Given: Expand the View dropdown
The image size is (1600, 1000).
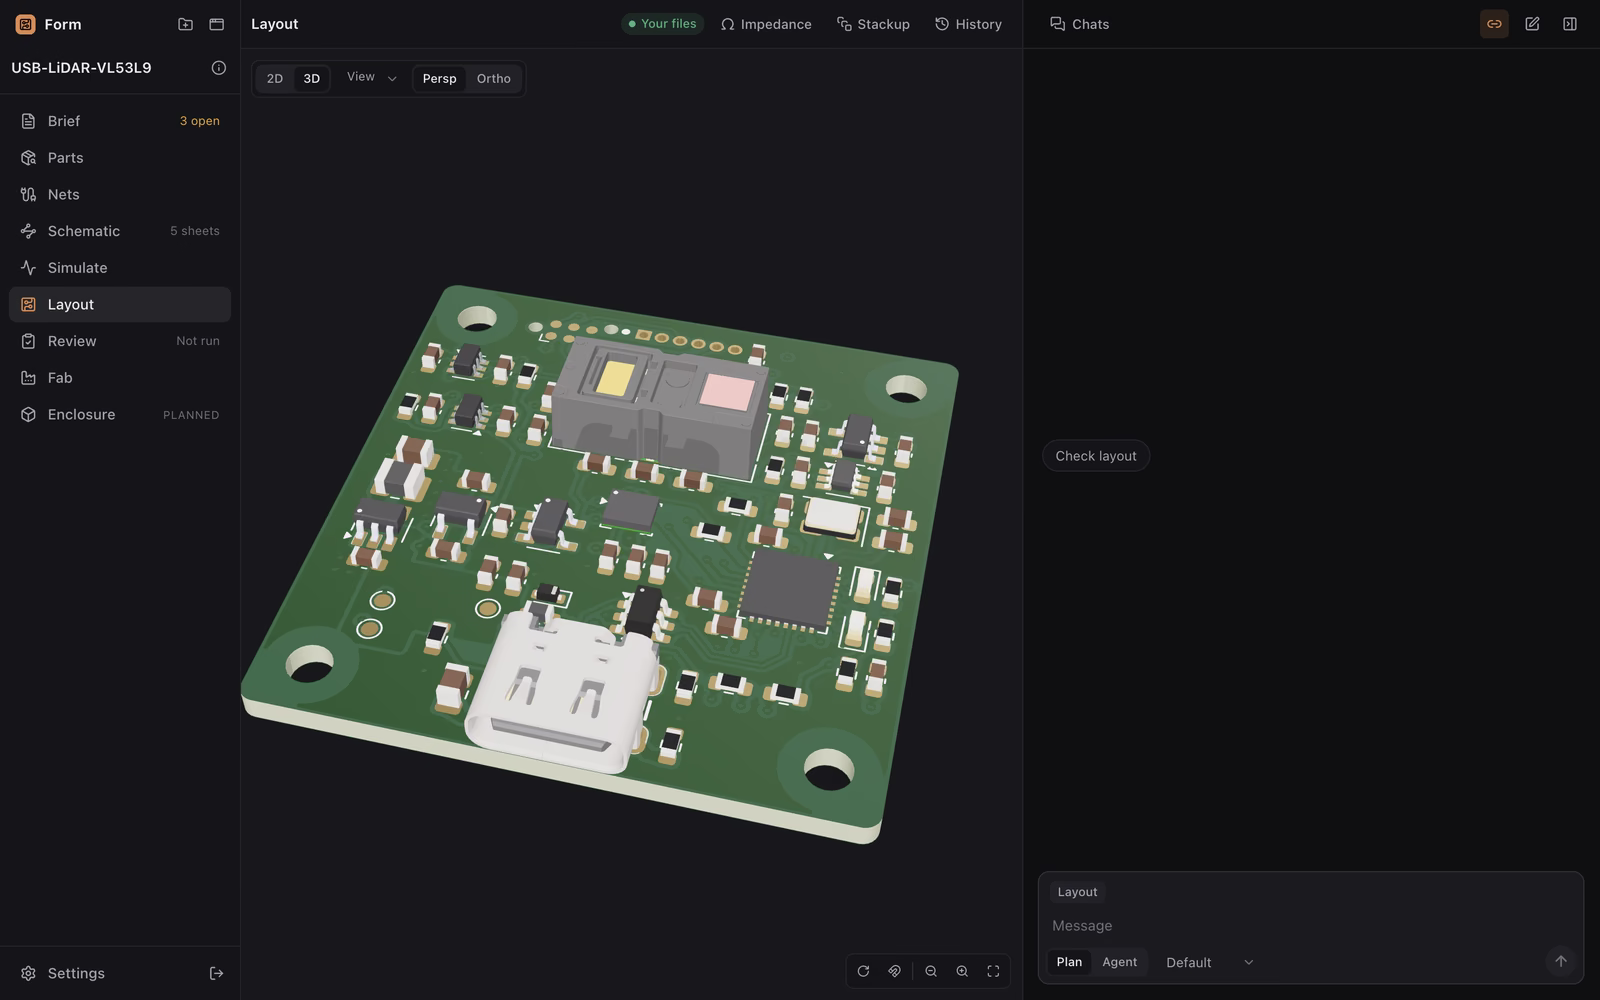Looking at the screenshot, I should click(x=371, y=78).
